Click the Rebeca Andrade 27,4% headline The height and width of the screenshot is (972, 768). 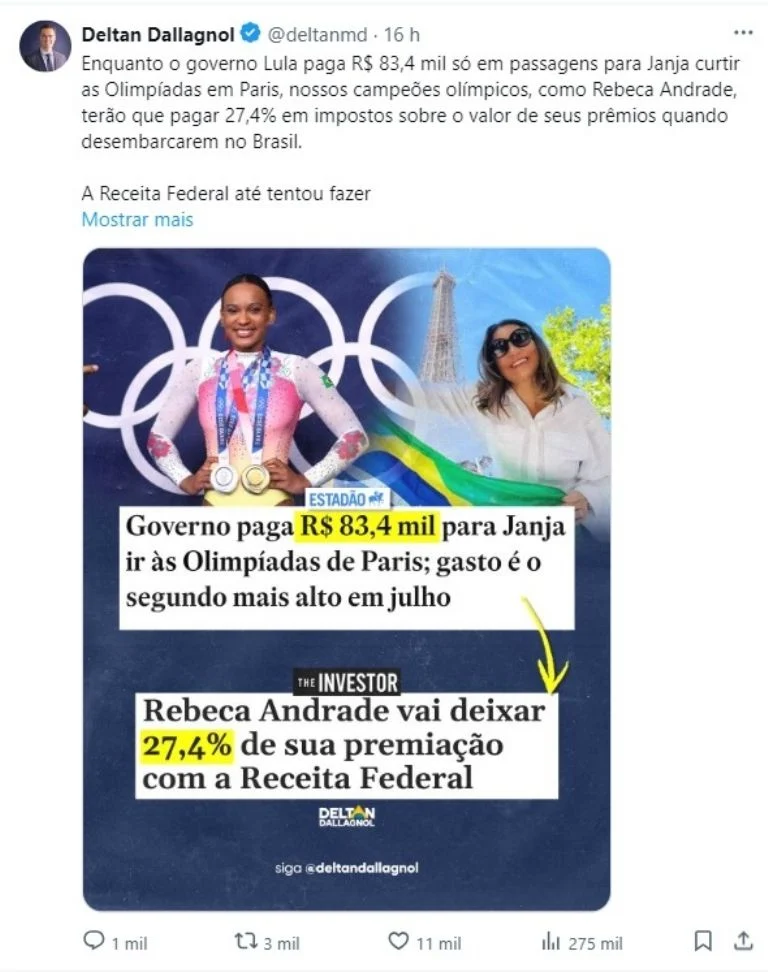click(346, 744)
